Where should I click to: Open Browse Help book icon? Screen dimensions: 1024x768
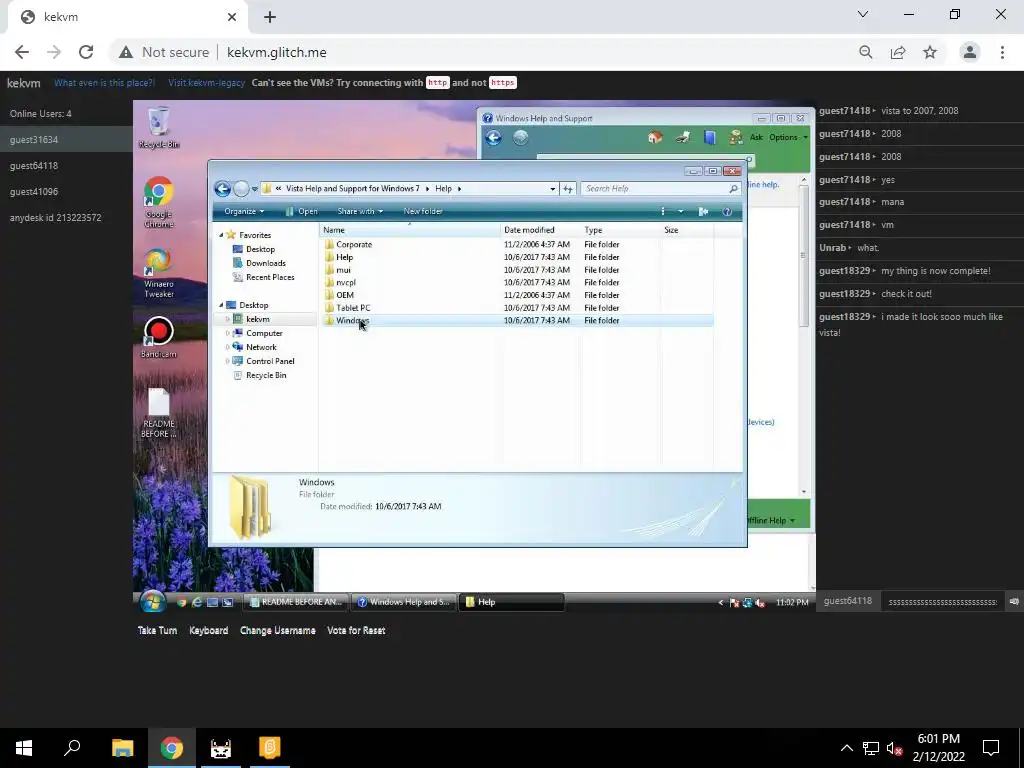[x=709, y=137]
